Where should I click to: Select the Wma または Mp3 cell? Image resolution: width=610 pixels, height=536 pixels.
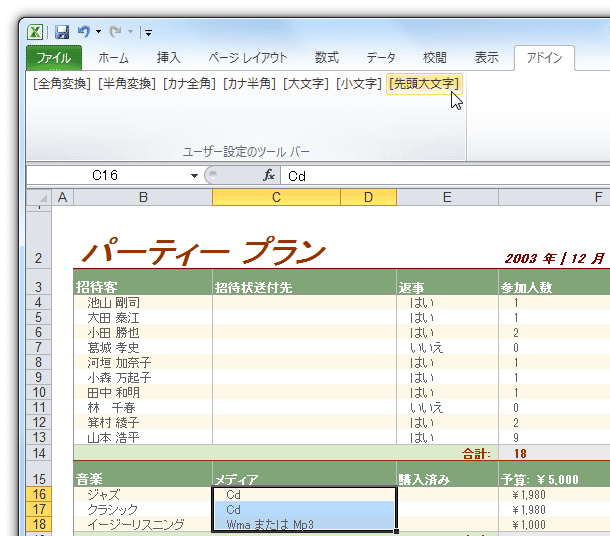click(304, 524)
